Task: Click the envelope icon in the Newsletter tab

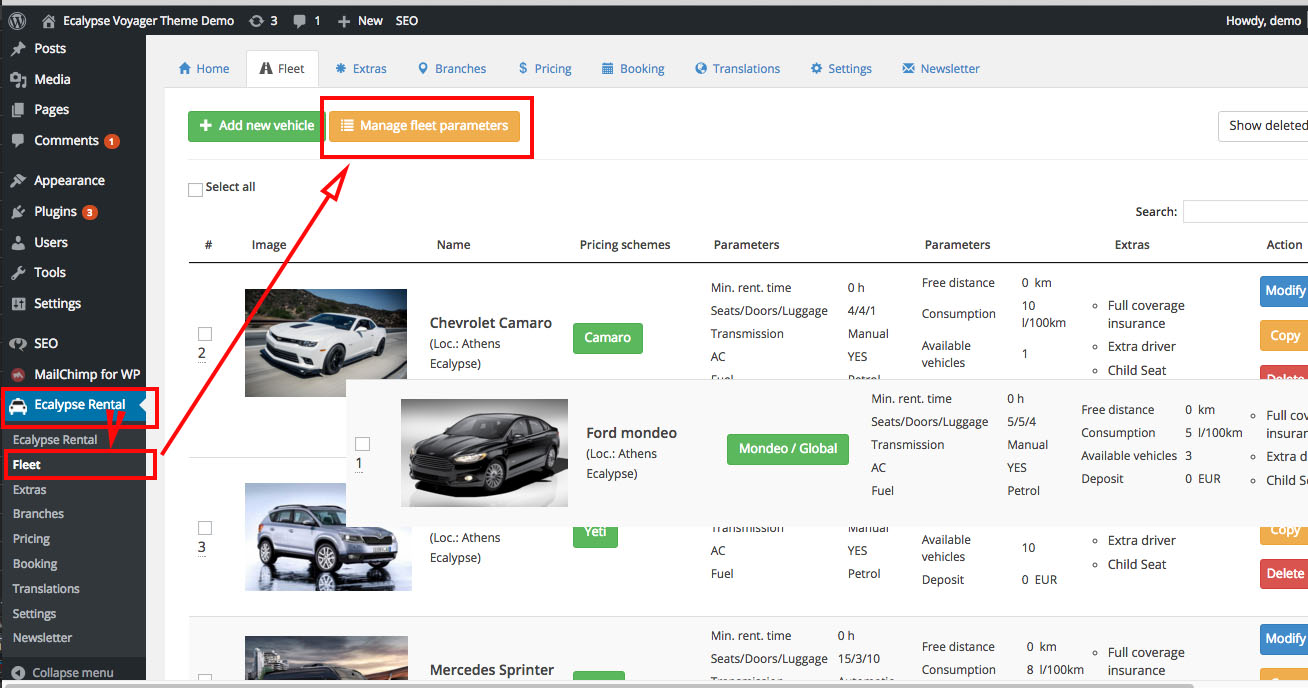Action: click(x=909, y=69)
